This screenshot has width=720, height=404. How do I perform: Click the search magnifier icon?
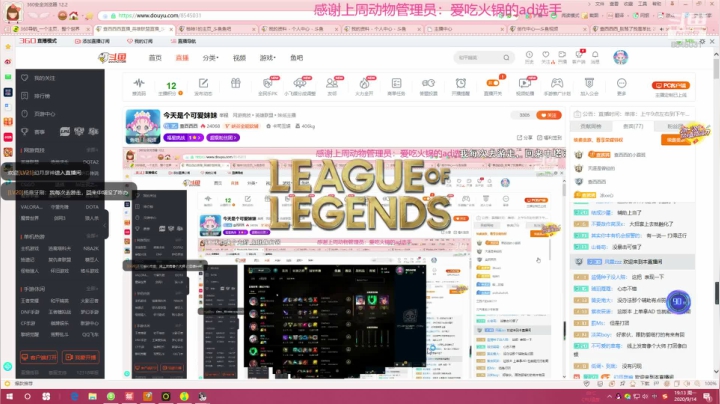point(506,57)
